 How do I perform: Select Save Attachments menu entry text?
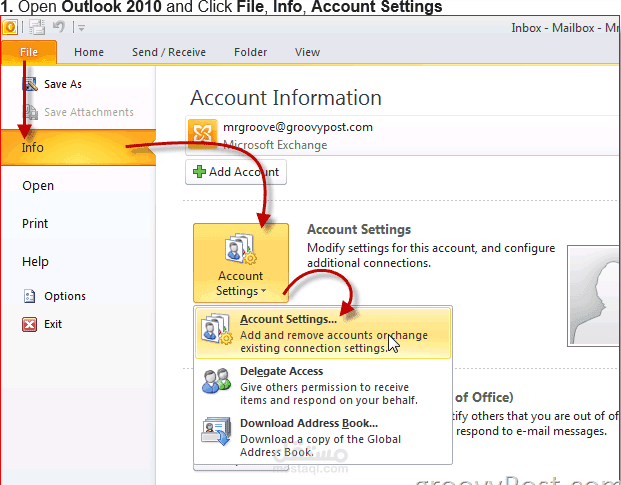tap(89, 112)
